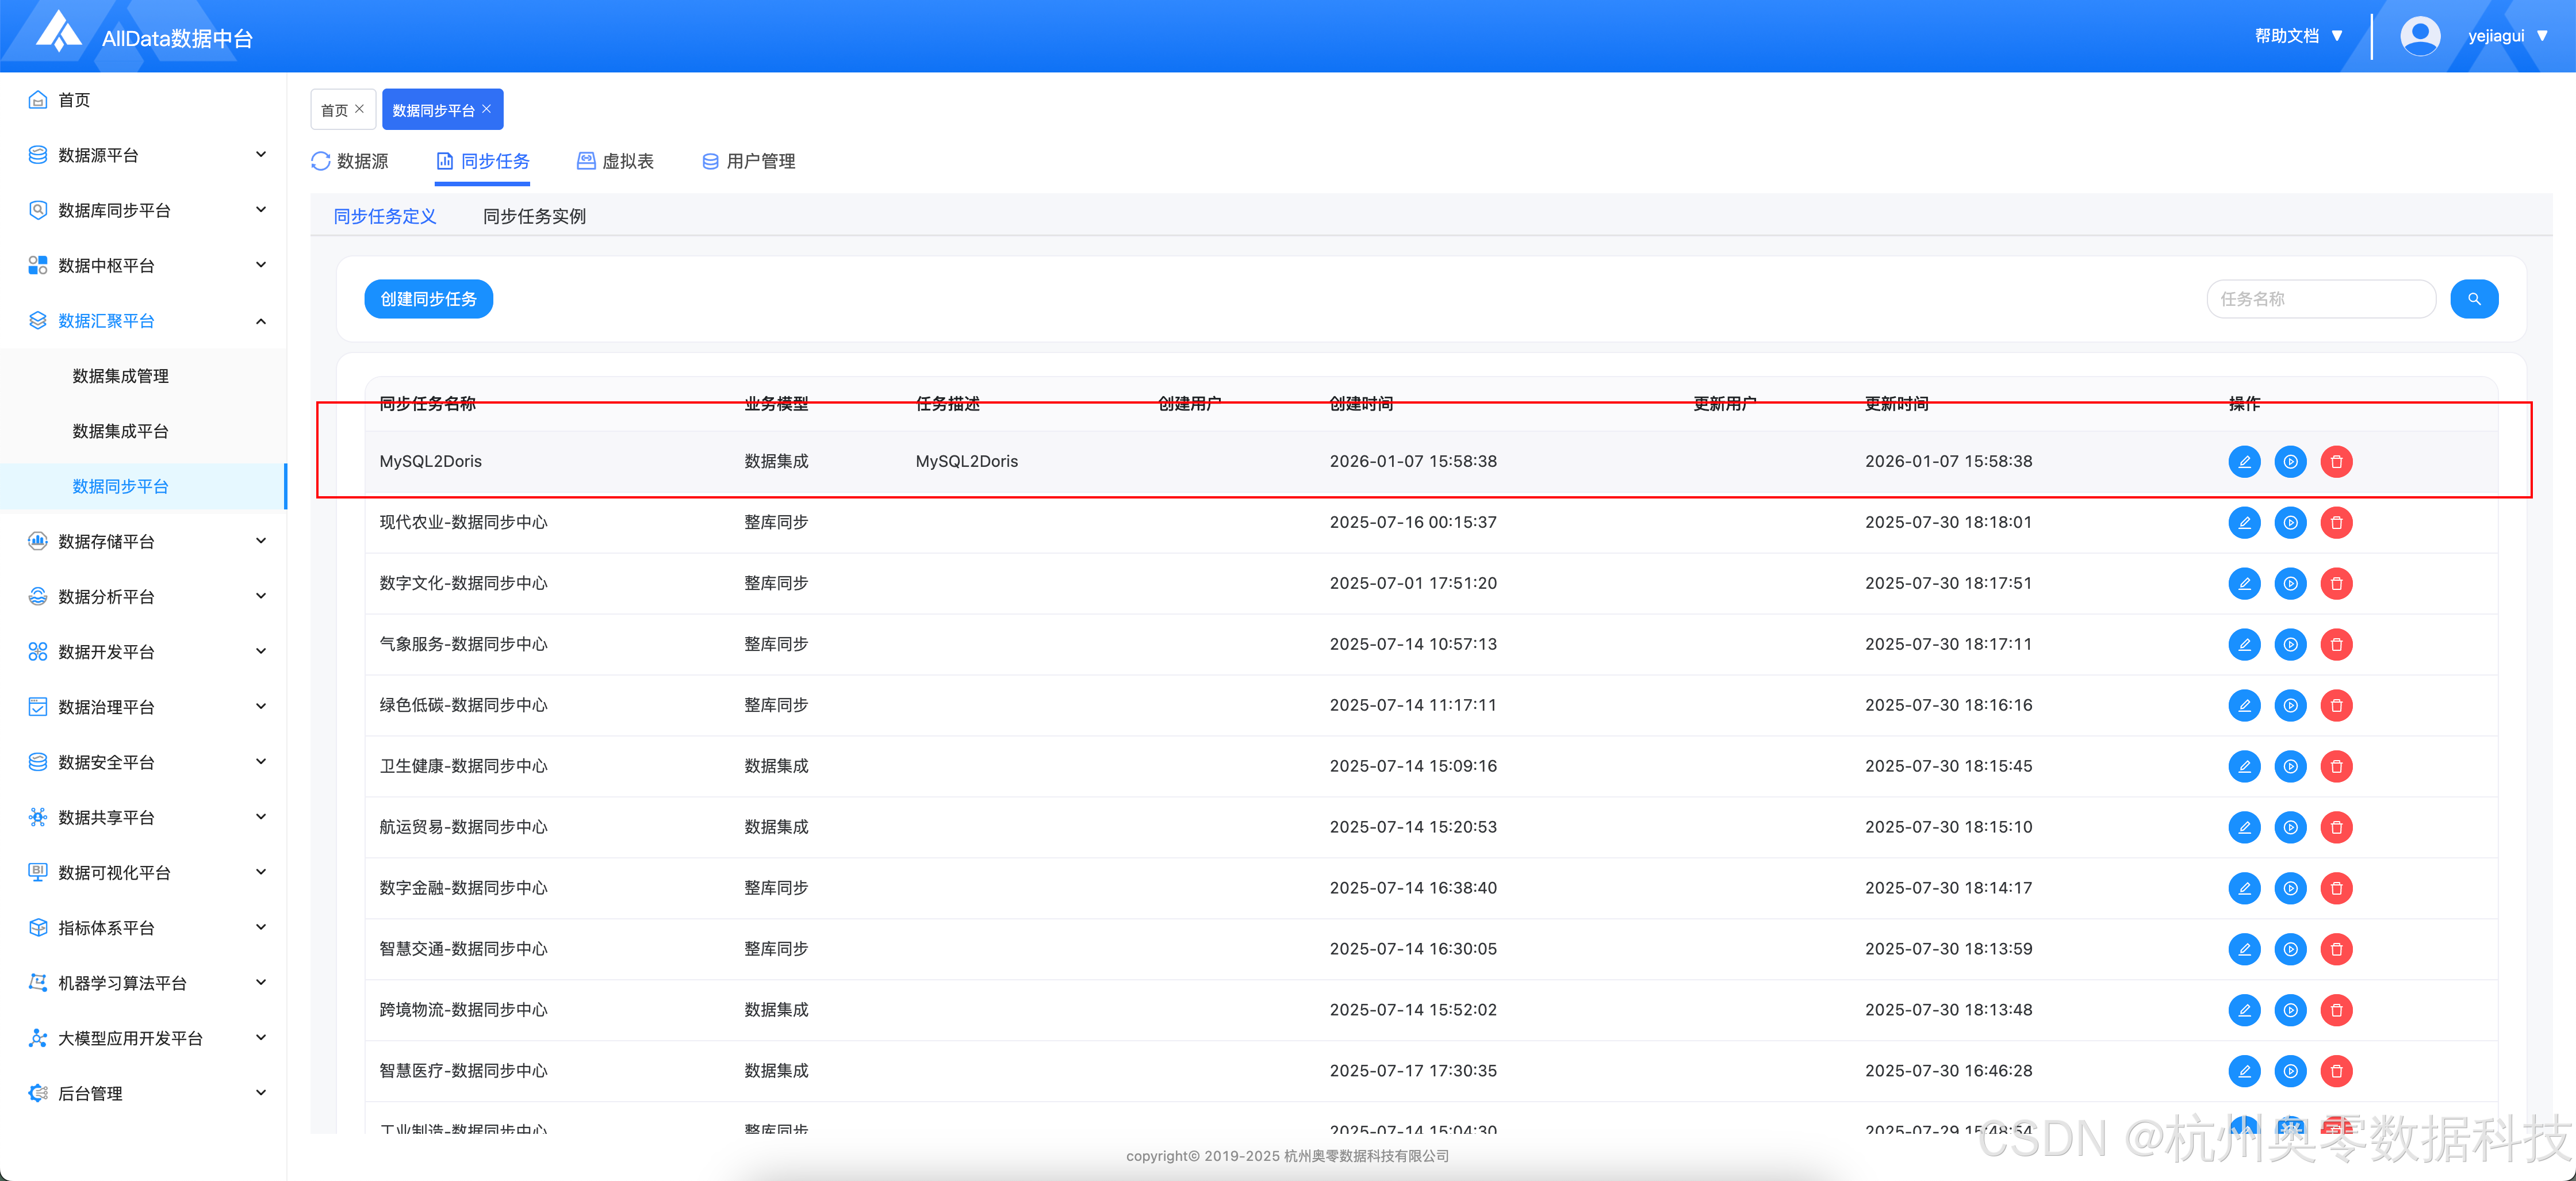2576x1181 pixels.
Task: Close the 数据同步平台 page tab
Action: pyautogui.click(x=487, y=109)
